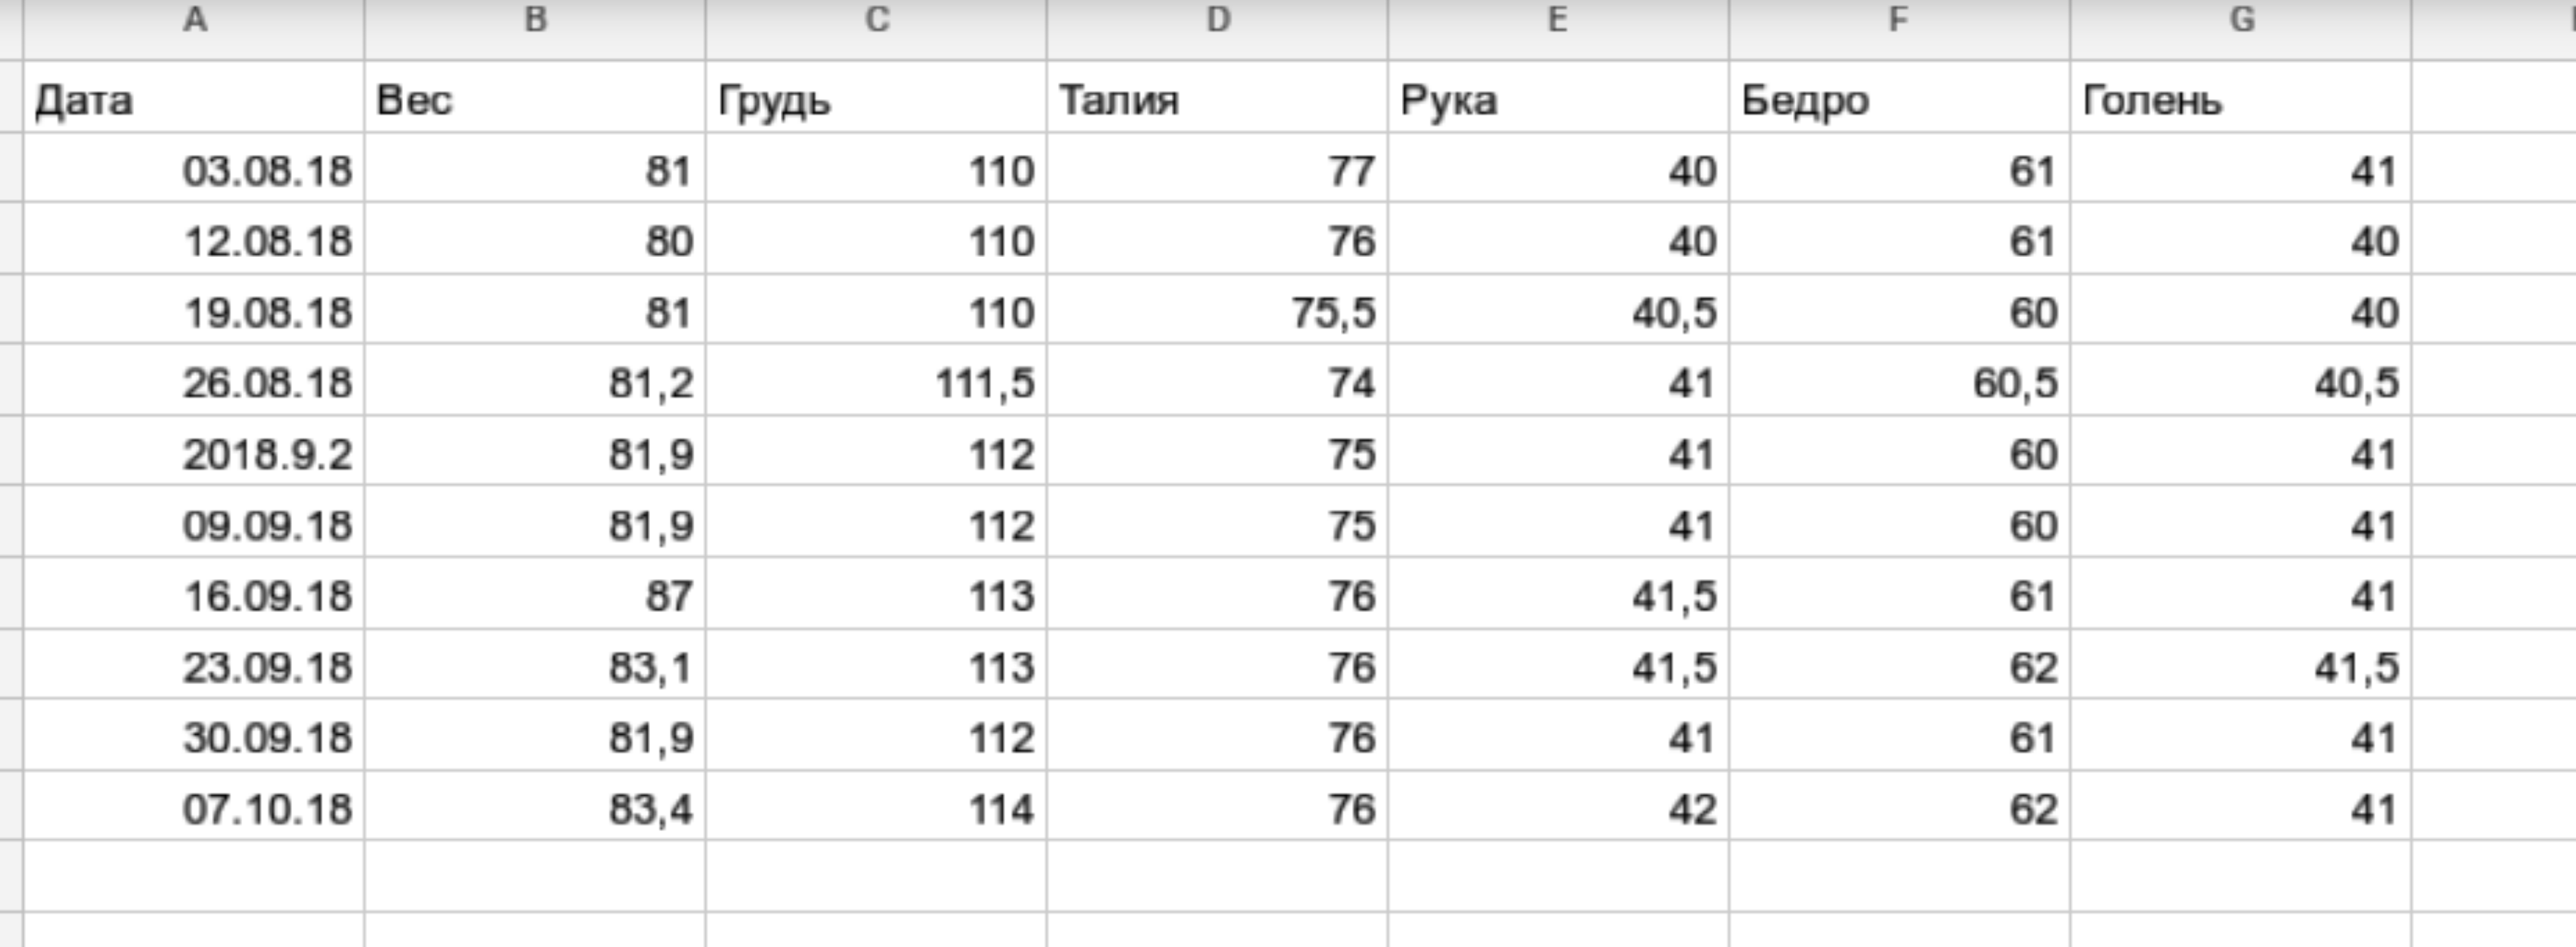Click the cell with value 75,5
The height and width of the screenshot is (947, 2576).
click(x=1217, y=313)
